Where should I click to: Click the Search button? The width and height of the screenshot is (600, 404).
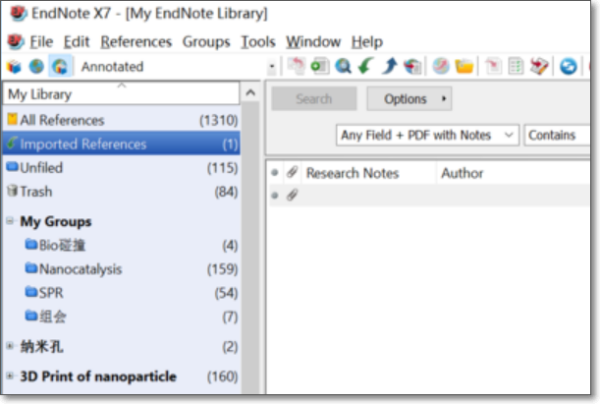click(314, 99)
